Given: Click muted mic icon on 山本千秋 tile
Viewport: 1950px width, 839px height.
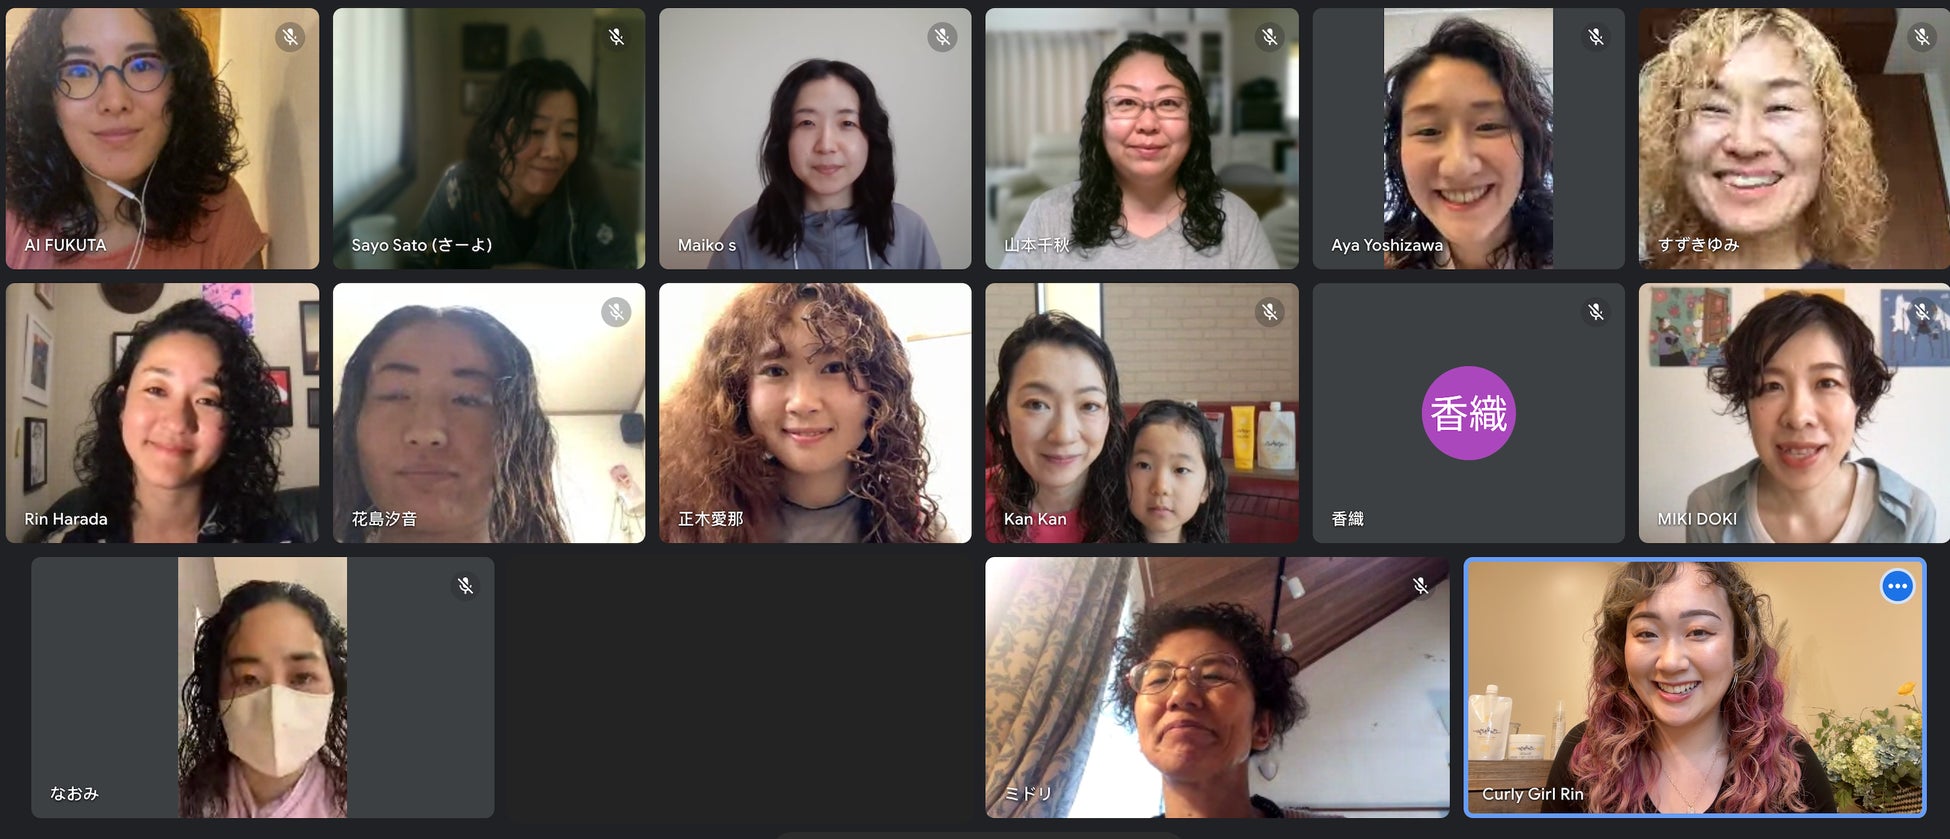Looking at the screenshot, I should click(x=1269, y=38).
